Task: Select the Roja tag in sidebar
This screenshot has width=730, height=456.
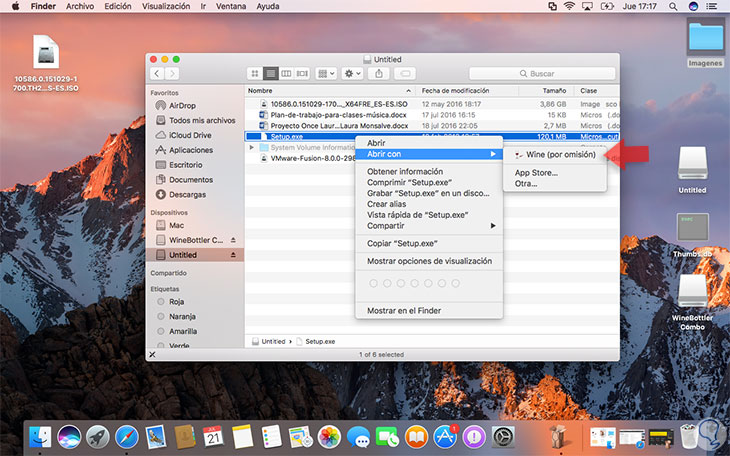Action: tap(176, 302)
